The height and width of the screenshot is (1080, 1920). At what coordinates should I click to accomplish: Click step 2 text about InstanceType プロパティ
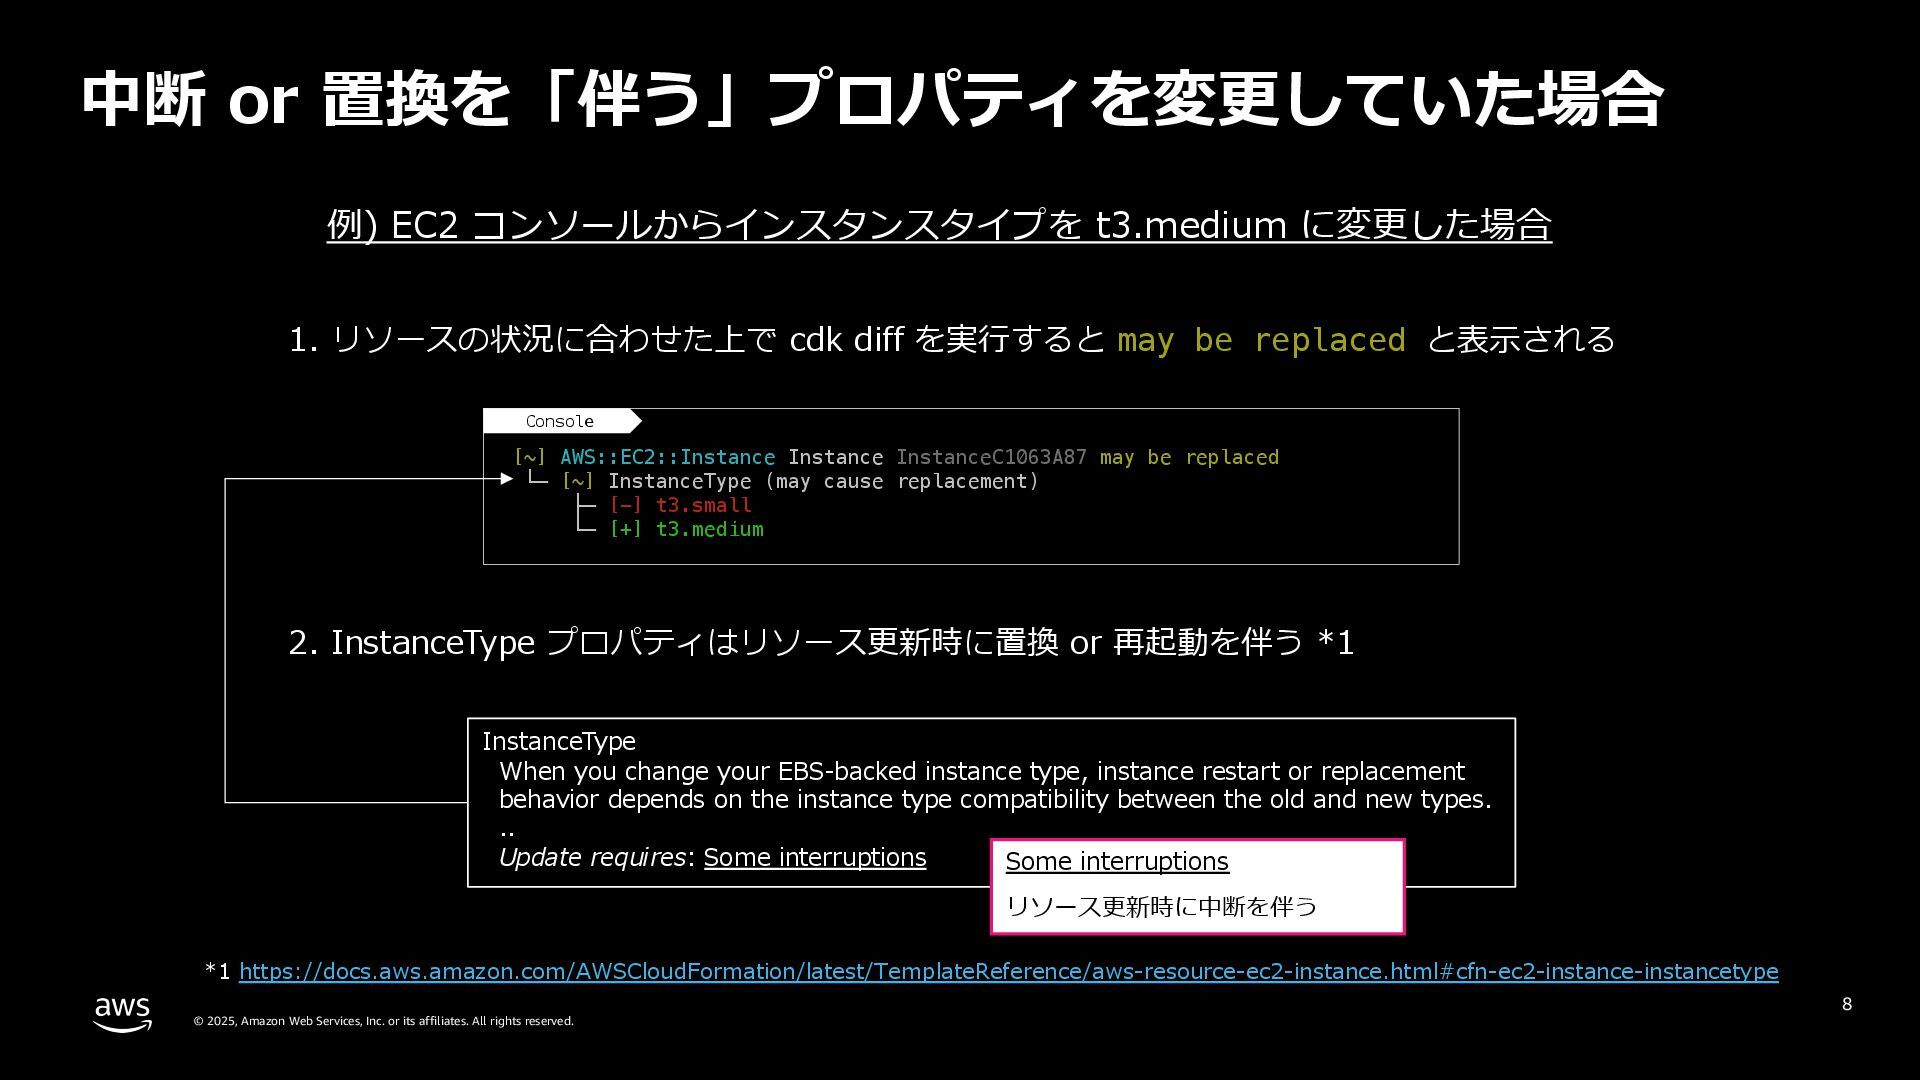coord(821,642)
